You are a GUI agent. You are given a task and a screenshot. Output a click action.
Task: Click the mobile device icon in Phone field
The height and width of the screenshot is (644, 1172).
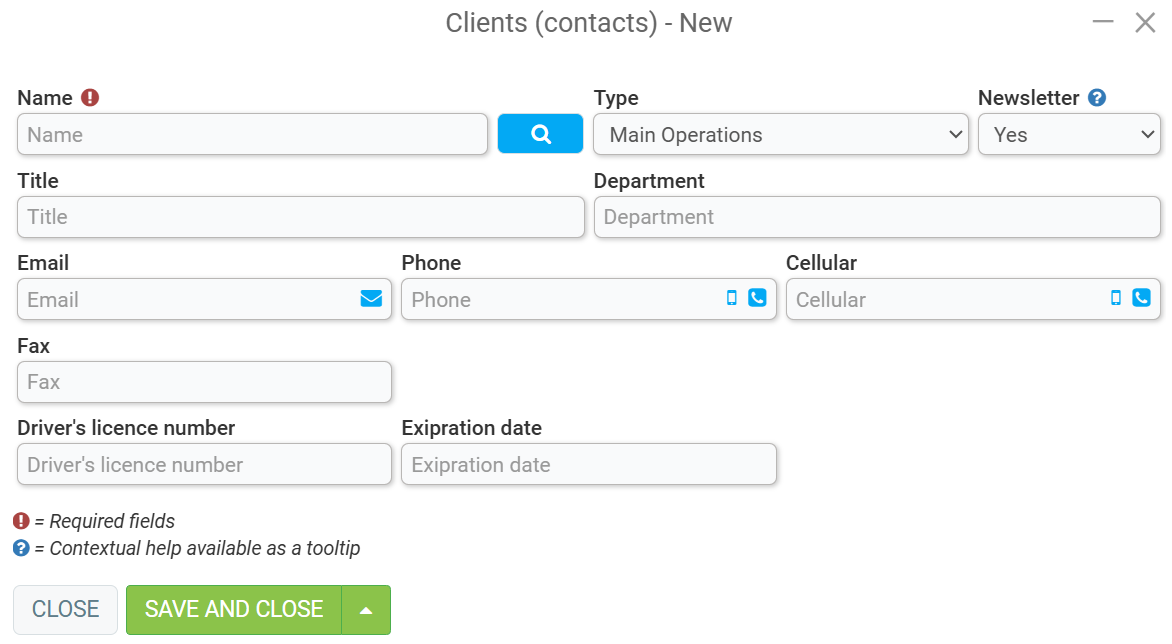(x=732, y=297)
